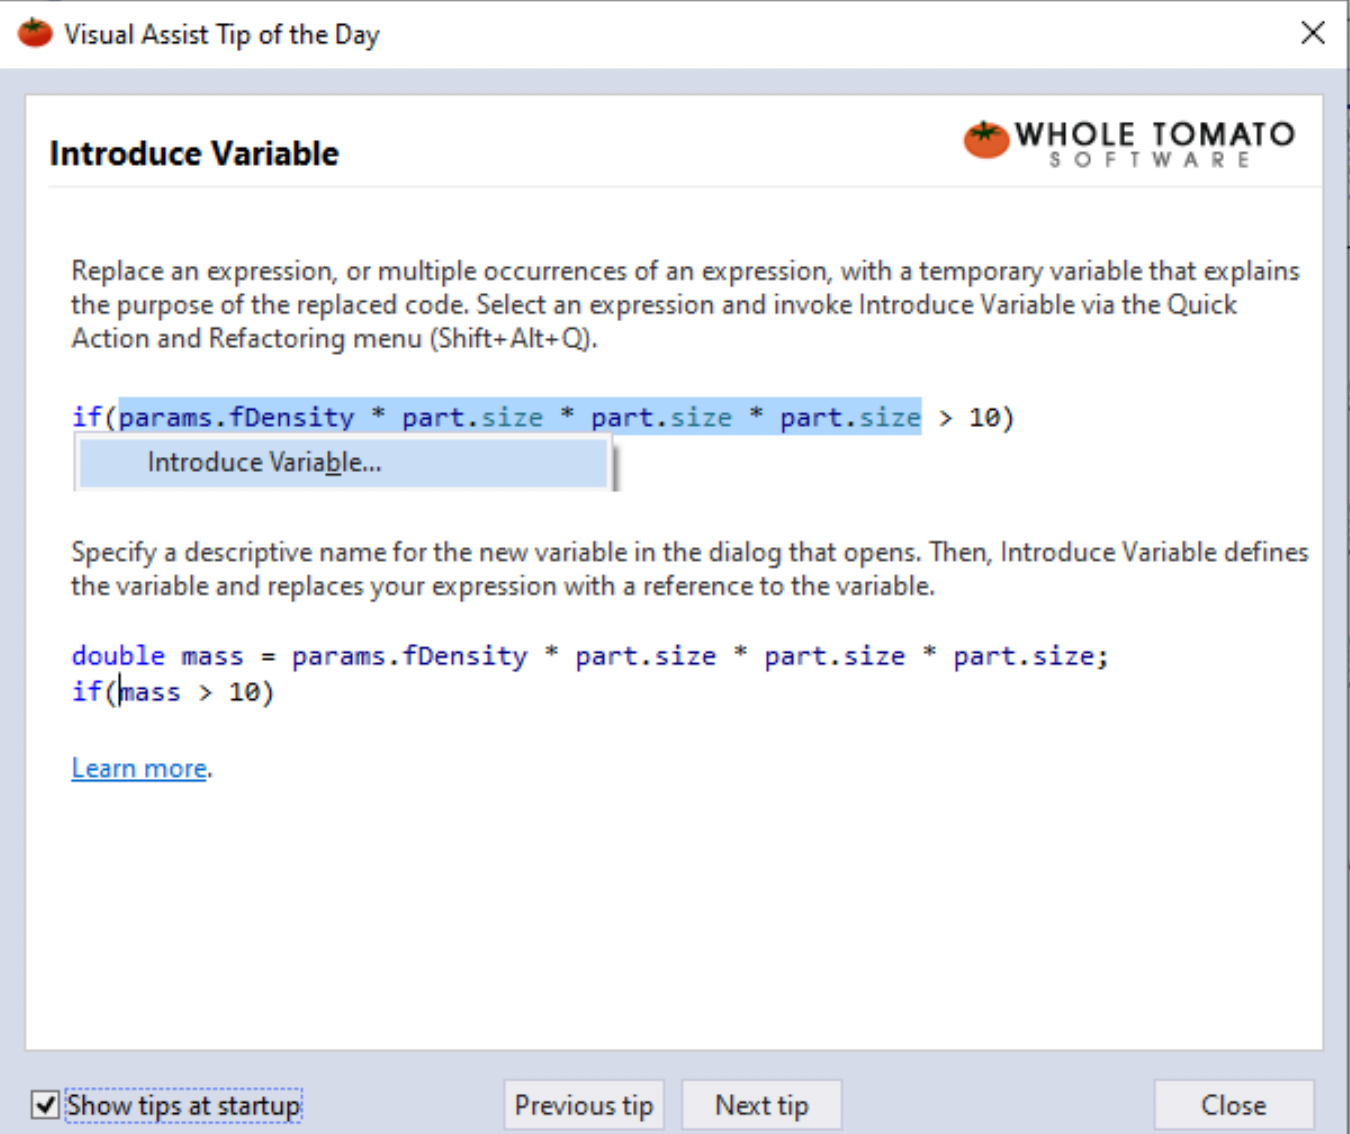Viewport: 1350px width, 1134px height.
Task: Click the Whole Tomato Software logo
Action: tap(1130, 142)
